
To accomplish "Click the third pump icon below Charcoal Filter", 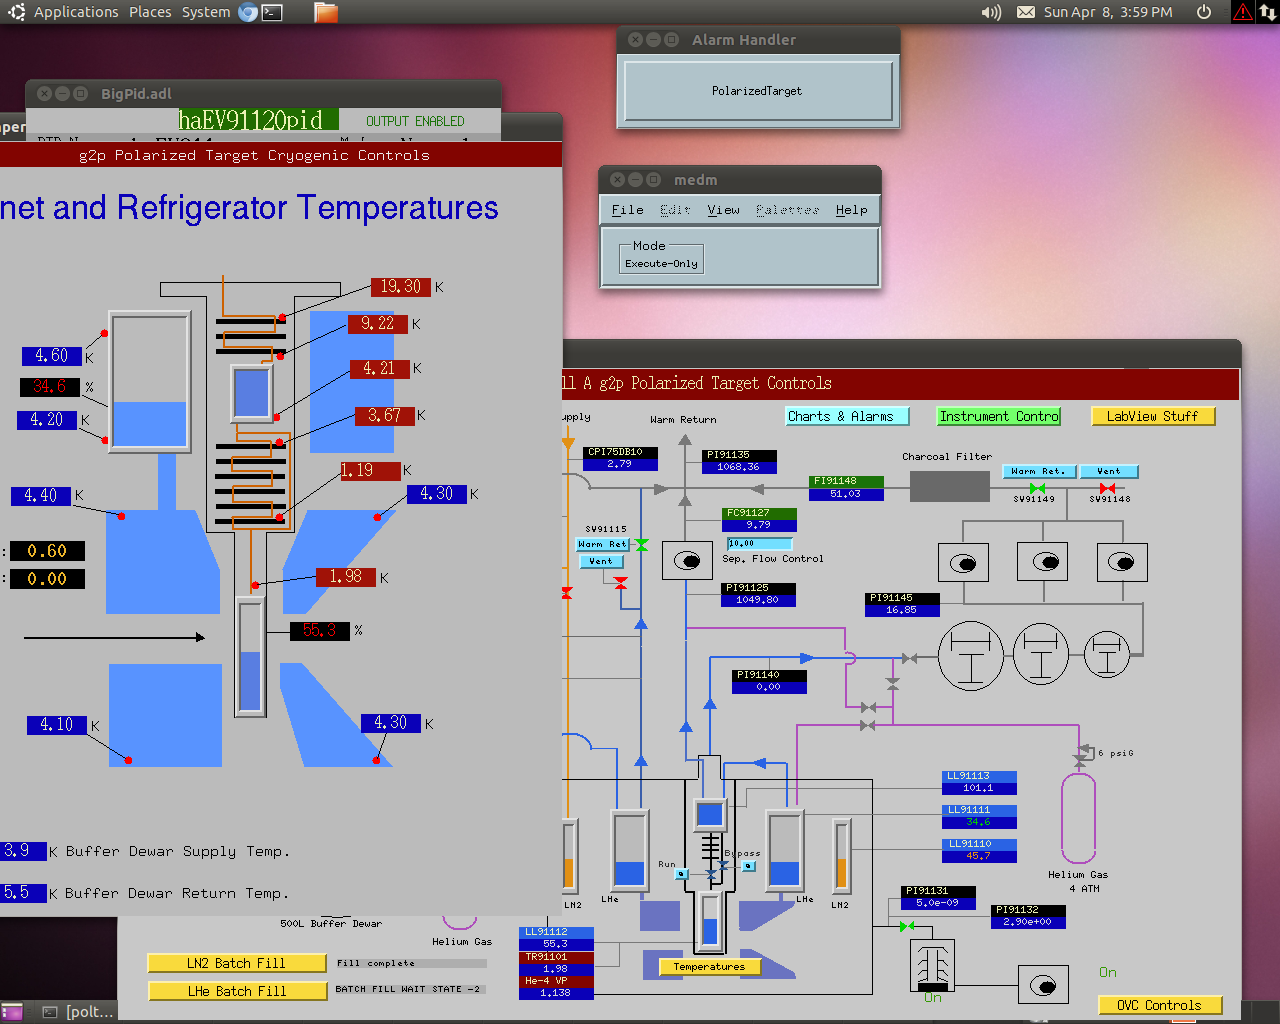I will point(1122,562).
